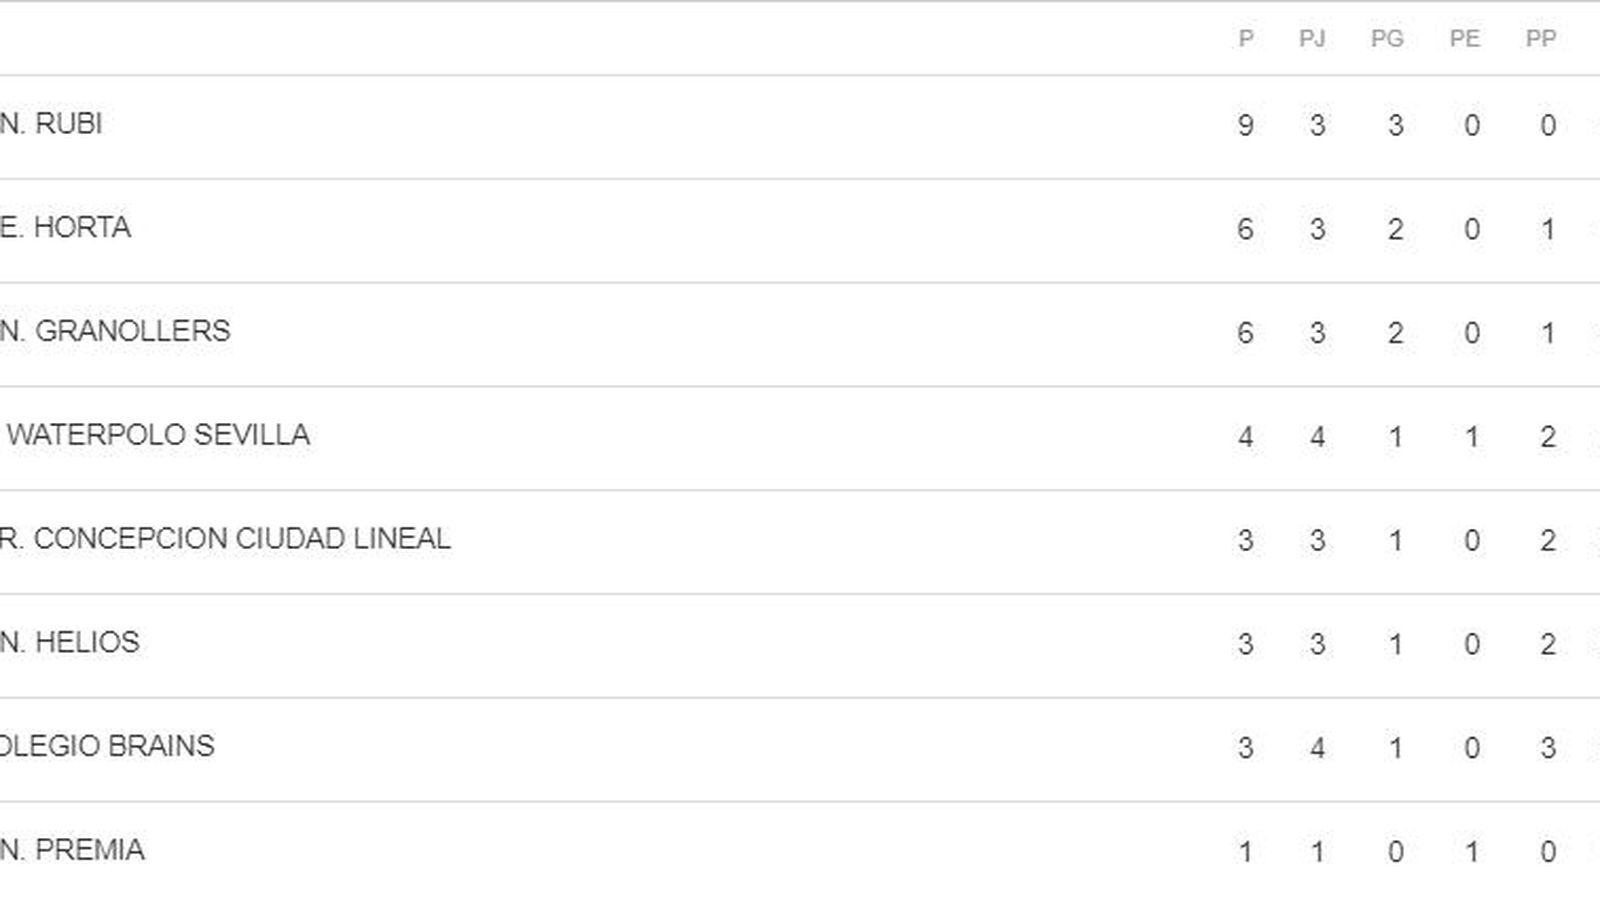Open the N. PREMIA team row
Image resolution: width=1600 pixels, height=900 pixels.
click(x=72, y=850)
